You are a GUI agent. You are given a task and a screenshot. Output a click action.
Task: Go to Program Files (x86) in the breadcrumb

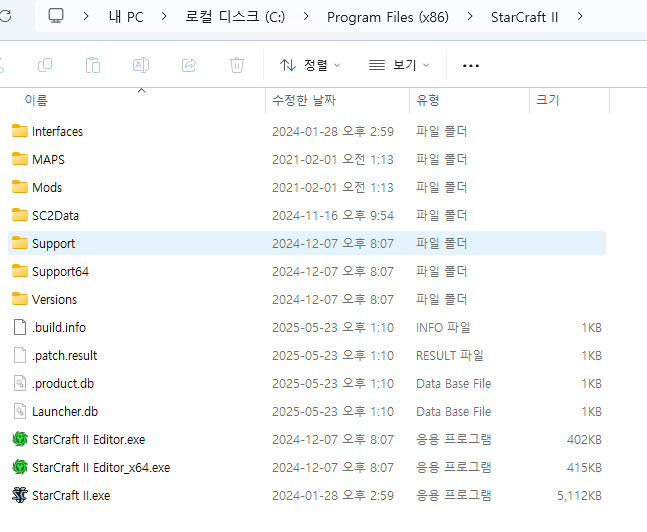pos(388,17)
